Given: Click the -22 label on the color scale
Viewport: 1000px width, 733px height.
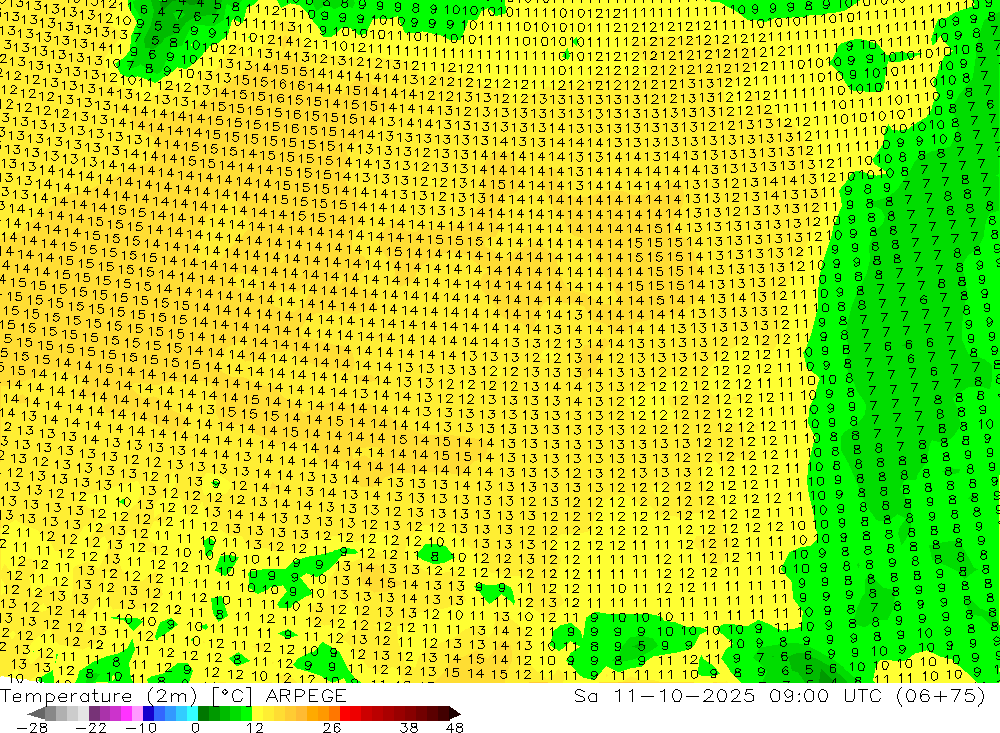Looking at the screenshot, I should [91, 728].
